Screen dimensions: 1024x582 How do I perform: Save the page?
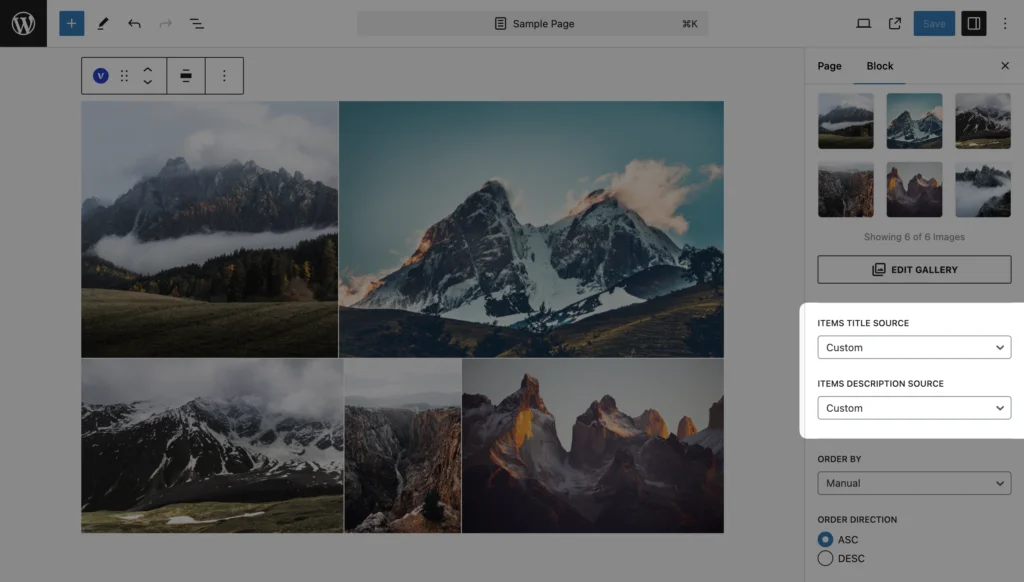coord(934,24)
